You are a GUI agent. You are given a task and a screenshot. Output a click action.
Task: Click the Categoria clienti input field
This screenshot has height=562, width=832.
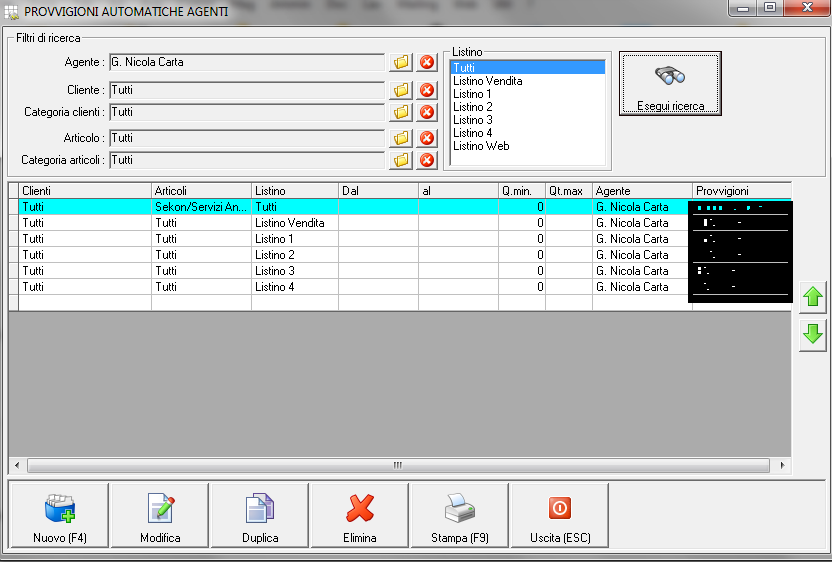click(247, 113)
